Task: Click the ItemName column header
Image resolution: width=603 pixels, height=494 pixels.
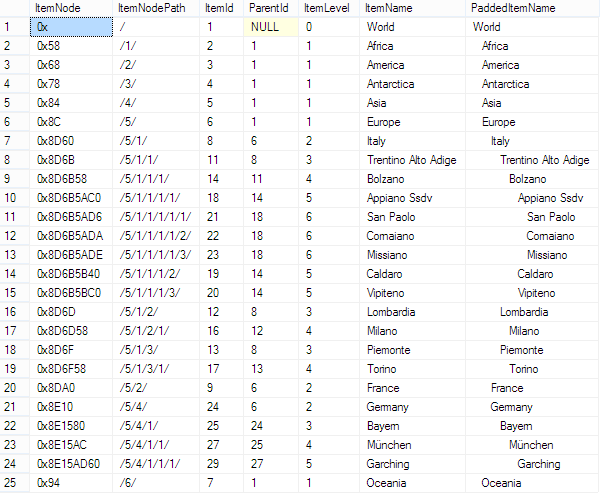Action: pyautogui.click(x=412, y=8)
